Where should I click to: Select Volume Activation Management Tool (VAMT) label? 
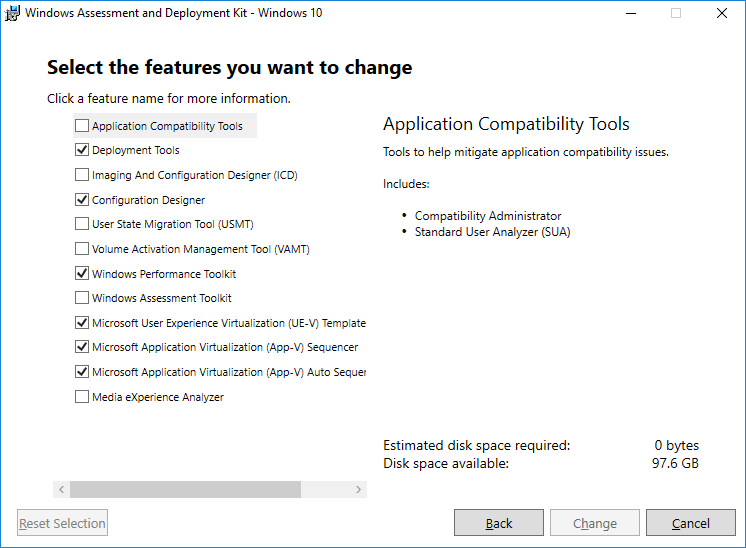click(x=201, y=249)
